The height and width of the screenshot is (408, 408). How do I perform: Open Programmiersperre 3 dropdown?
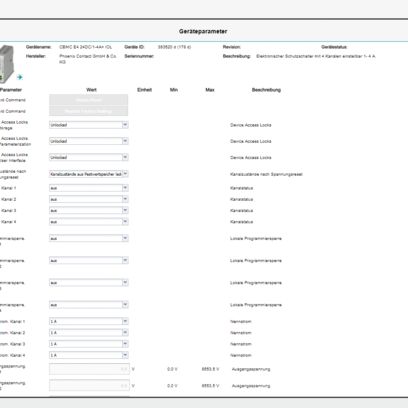pos(89,283)
